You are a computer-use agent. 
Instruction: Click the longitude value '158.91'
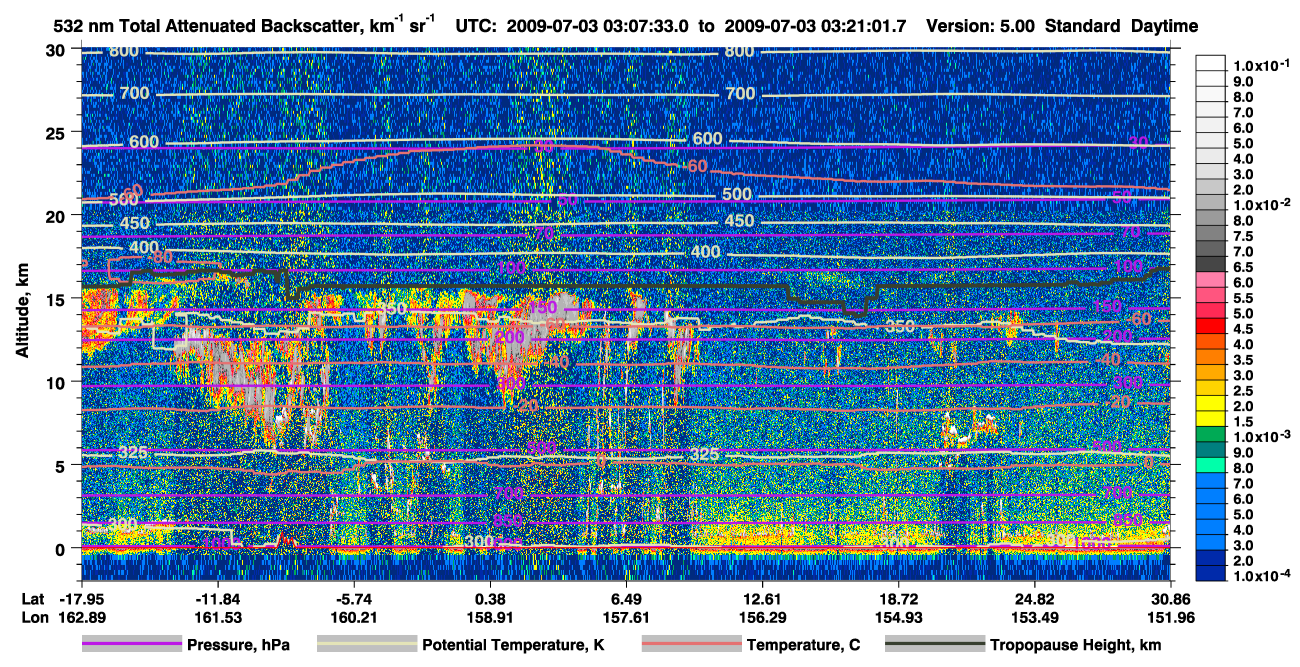coord(489,618)
